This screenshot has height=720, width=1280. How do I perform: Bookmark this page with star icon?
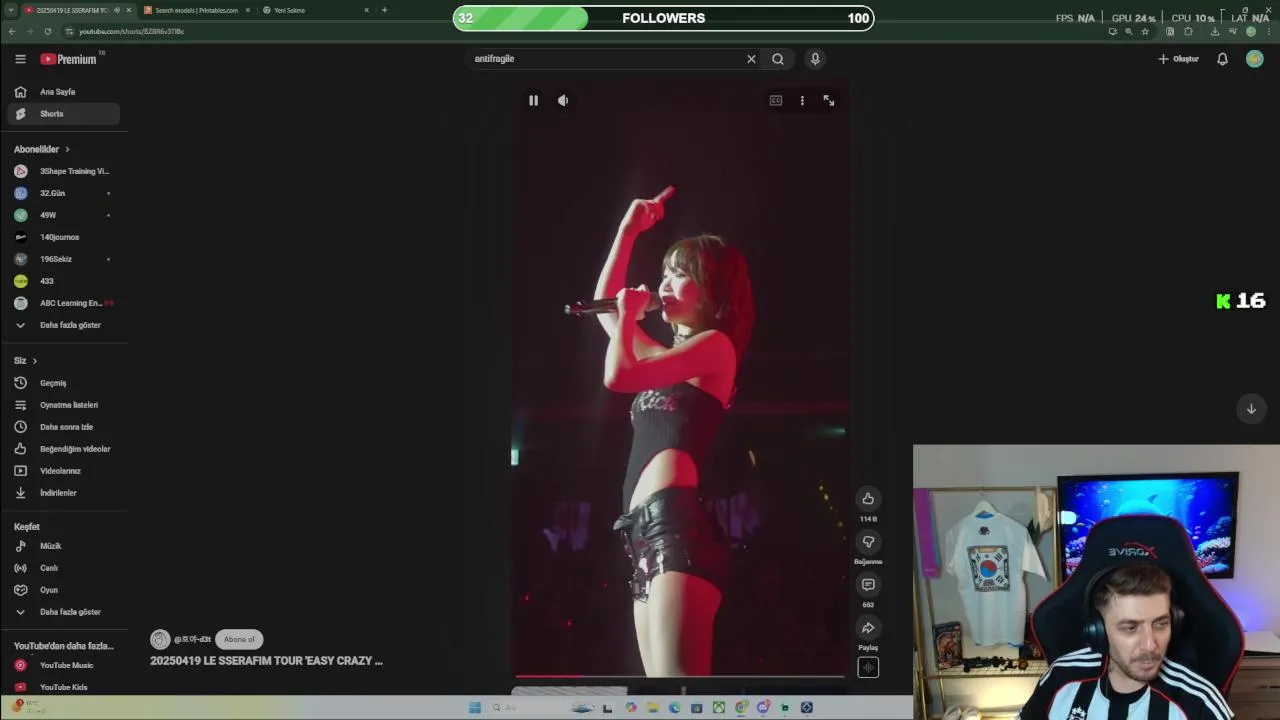click(x=1145, y=31)
